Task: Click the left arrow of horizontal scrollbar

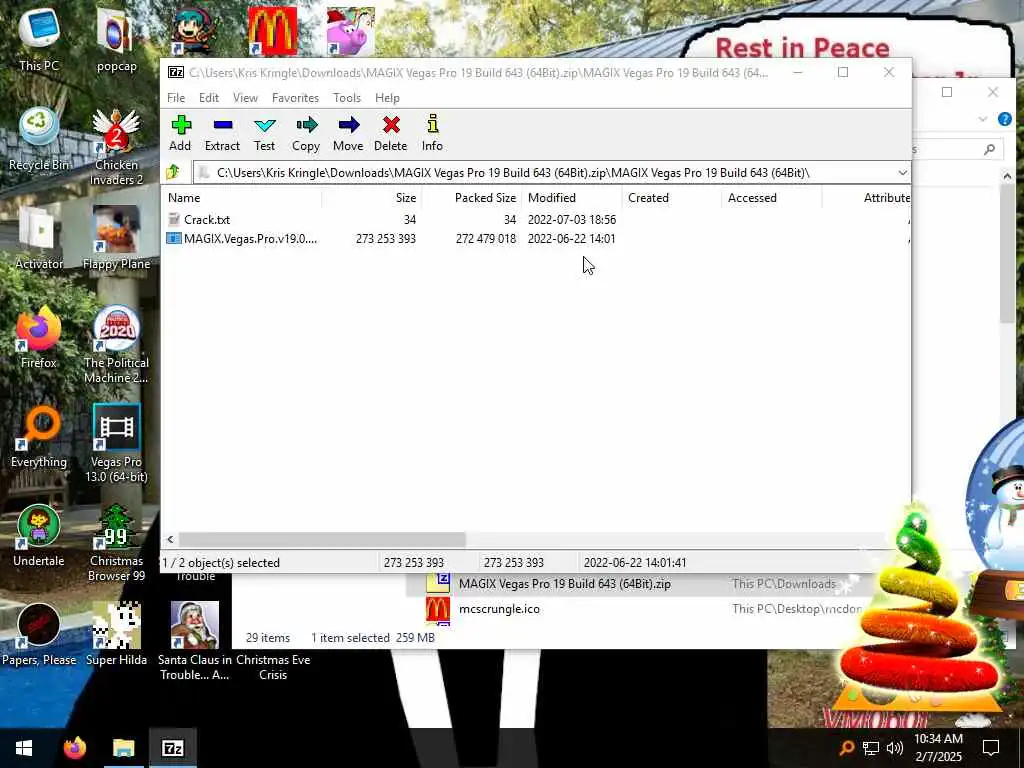Action: pyautogui.click(x=170, y=539)
